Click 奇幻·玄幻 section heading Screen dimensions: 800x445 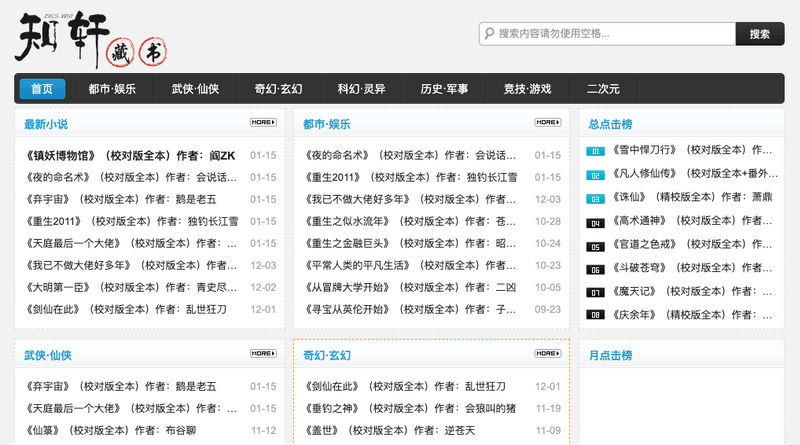(x=327, y=355)
